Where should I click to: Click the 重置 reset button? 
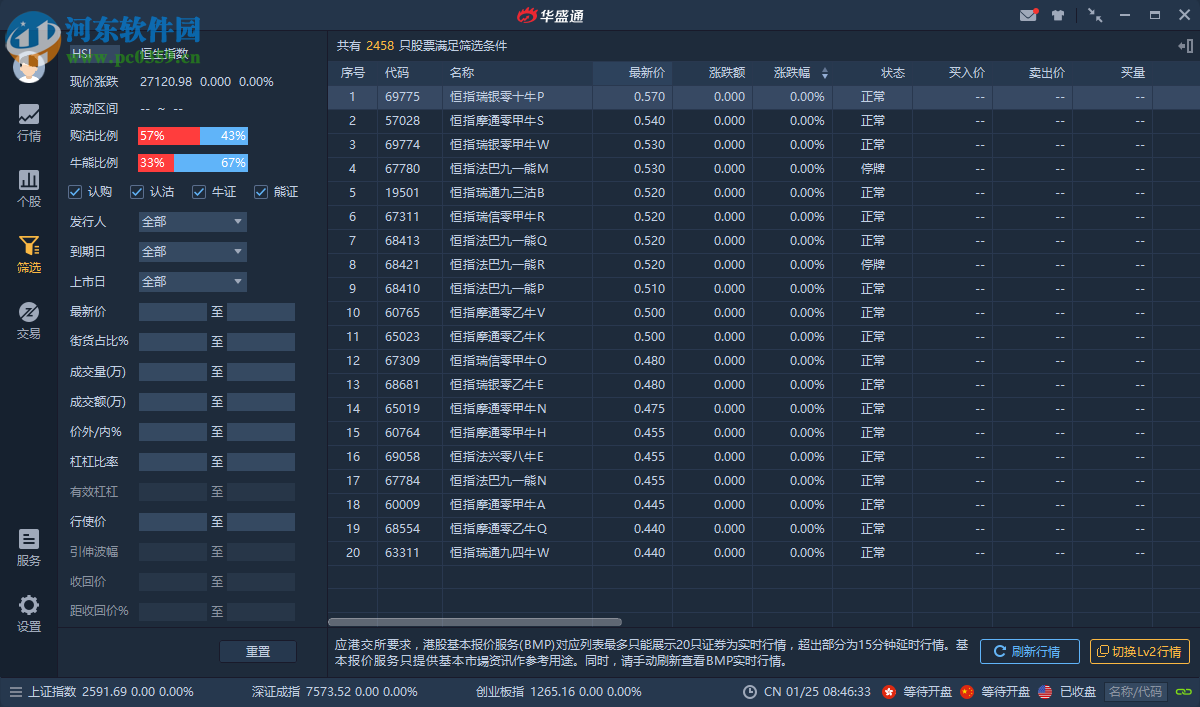point(257,651)
